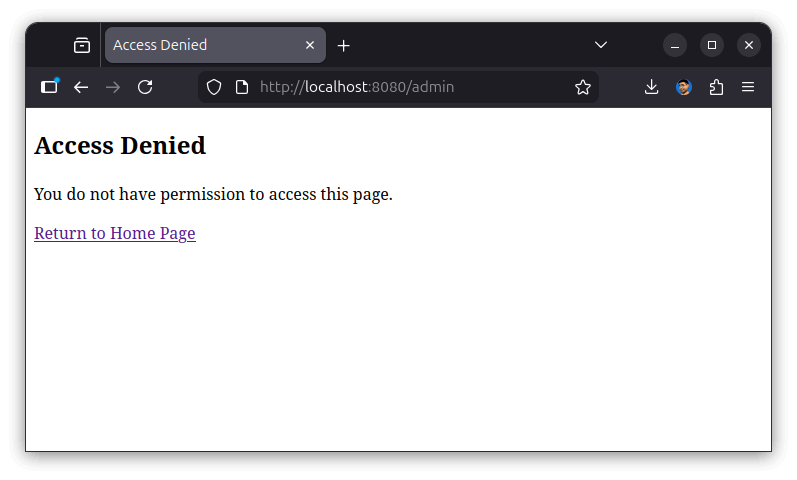The image size is (797, 480).
Task: Maximize the browser window
Action: coord(712,45)
